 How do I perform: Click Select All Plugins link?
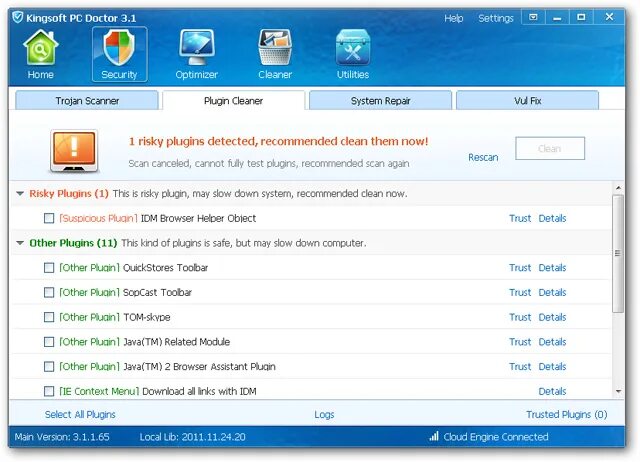(80, 415)
